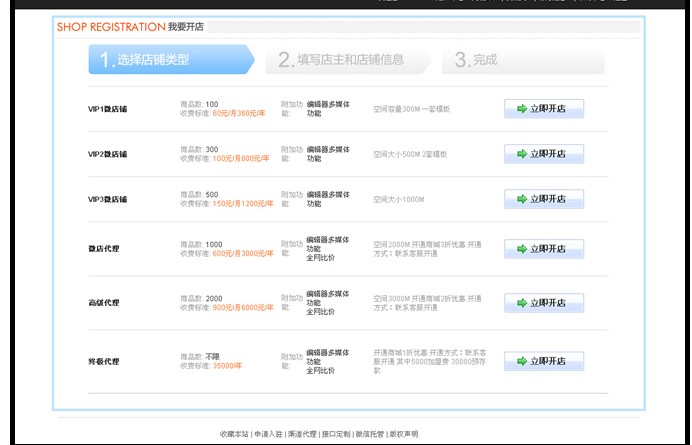The width and height of the screenshot is (692, 445).
Task: Click 空间3000M 开通商城2折优惠 description
Action: [x=427, y=303]
